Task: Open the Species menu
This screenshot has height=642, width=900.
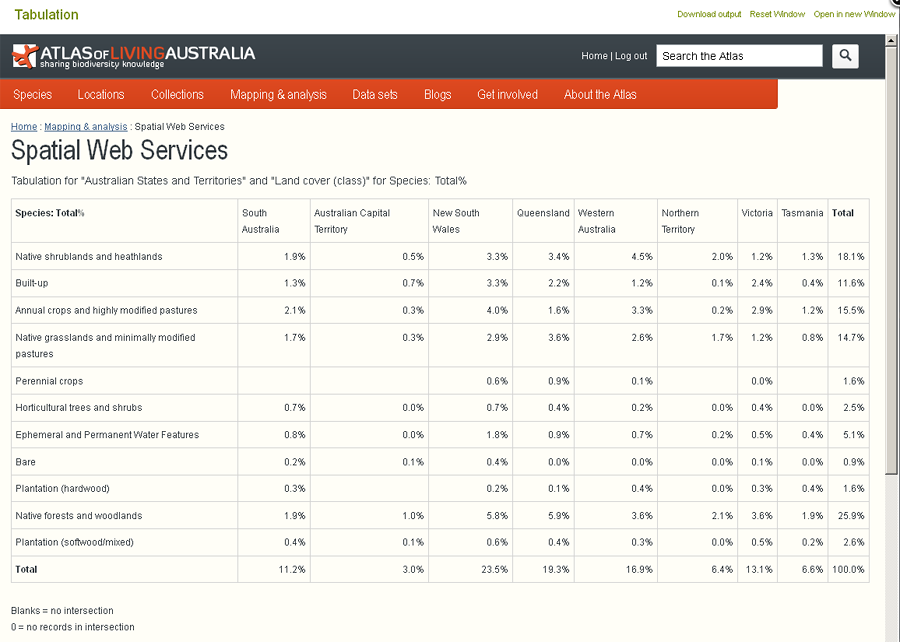Action: pos(33,95)
